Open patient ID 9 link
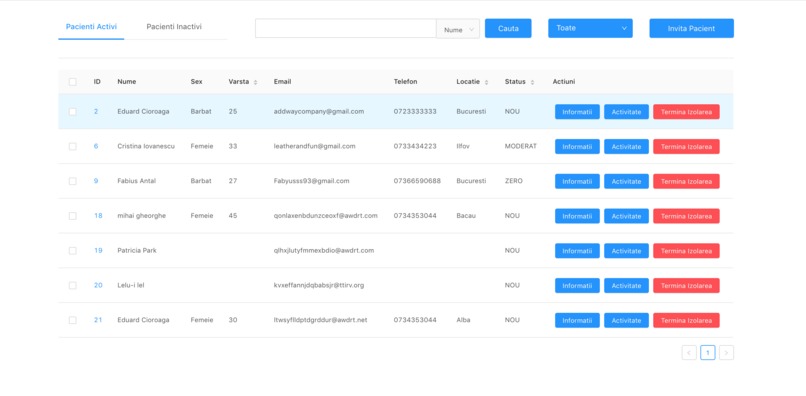This screenshot has width=806, height=396. point(96,181)
